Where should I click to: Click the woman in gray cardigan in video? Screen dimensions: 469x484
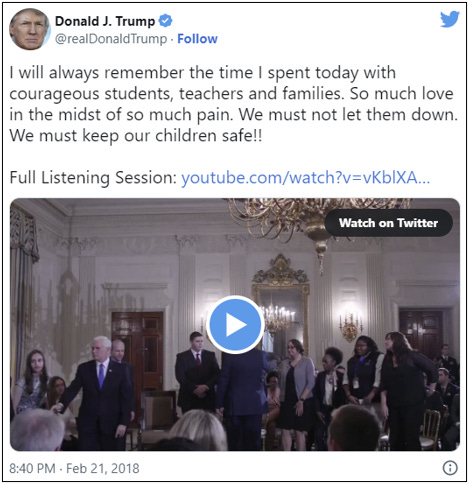295,387
